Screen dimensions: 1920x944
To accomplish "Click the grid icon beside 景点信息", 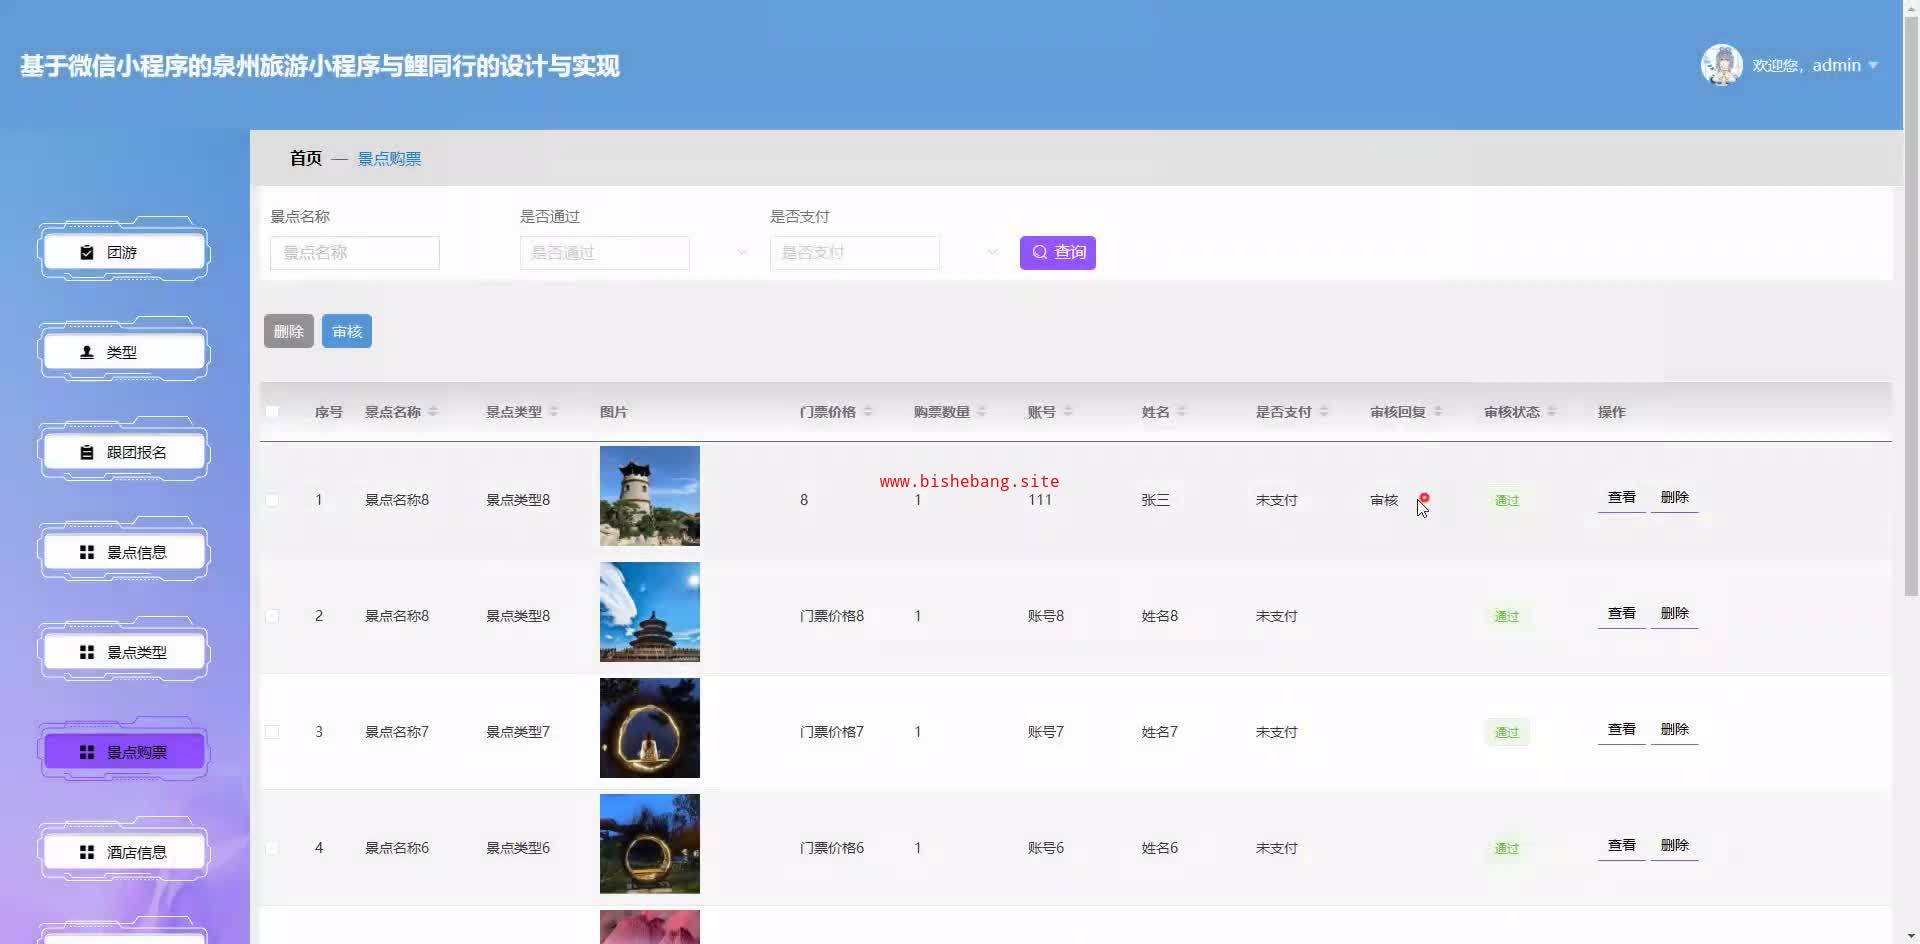I will (87, 553).
